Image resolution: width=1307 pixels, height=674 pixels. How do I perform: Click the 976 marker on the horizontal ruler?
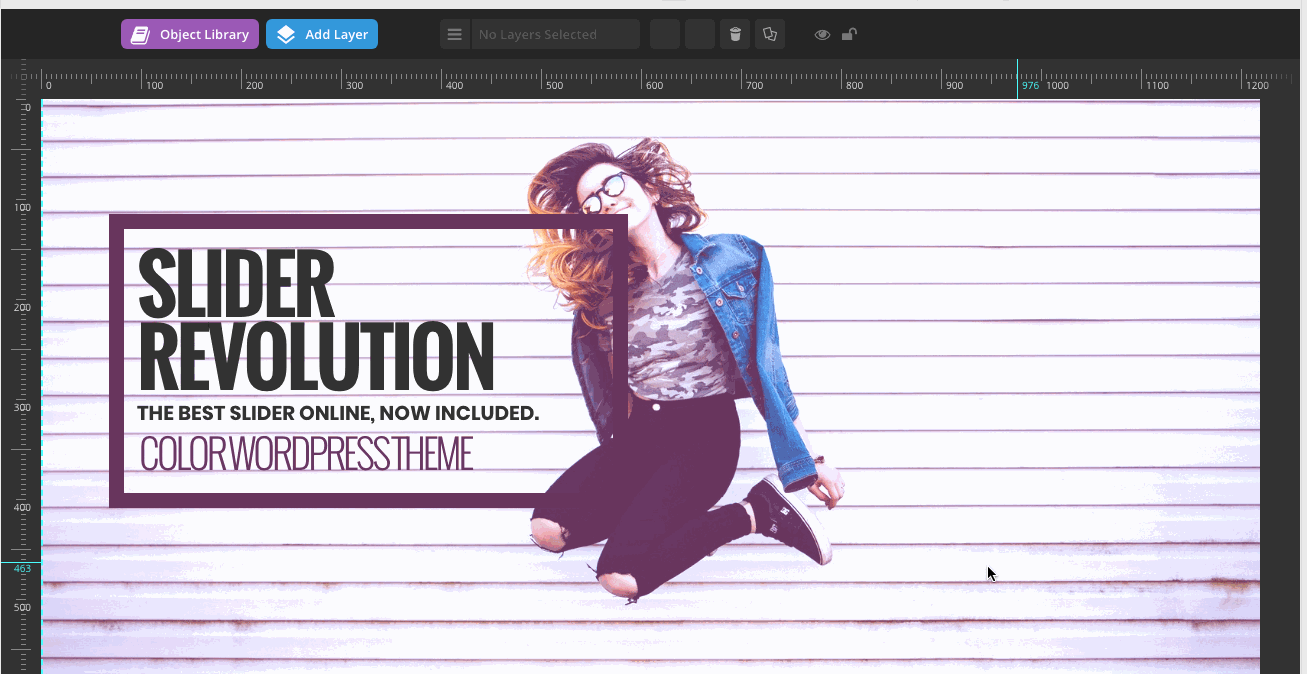(x=1030, y=86)
